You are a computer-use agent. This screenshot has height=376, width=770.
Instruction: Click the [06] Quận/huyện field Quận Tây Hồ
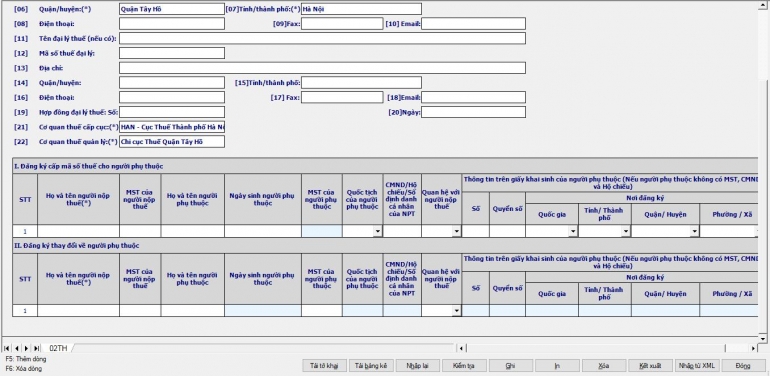pyautogui.click(x=172, y=9)
